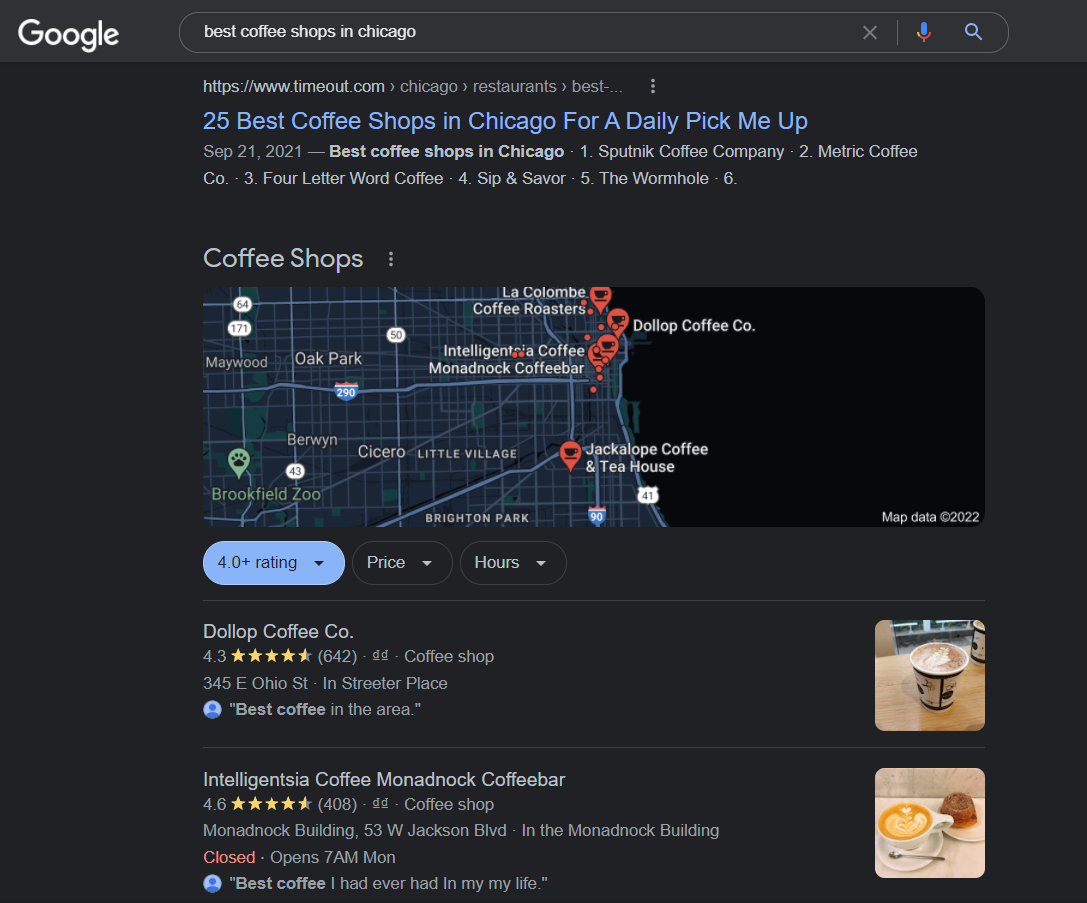
Task: Click the Brighton Park label on the map
Action: (477, 518)
